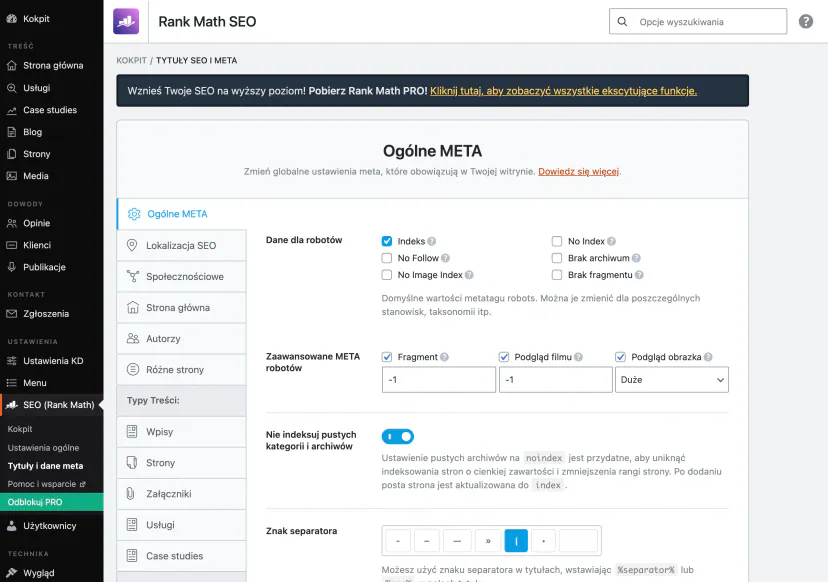Open the Różne strony tab
The height and width of the screenshot is (582, 828).
pyautogui.click(x=182, y=370)
